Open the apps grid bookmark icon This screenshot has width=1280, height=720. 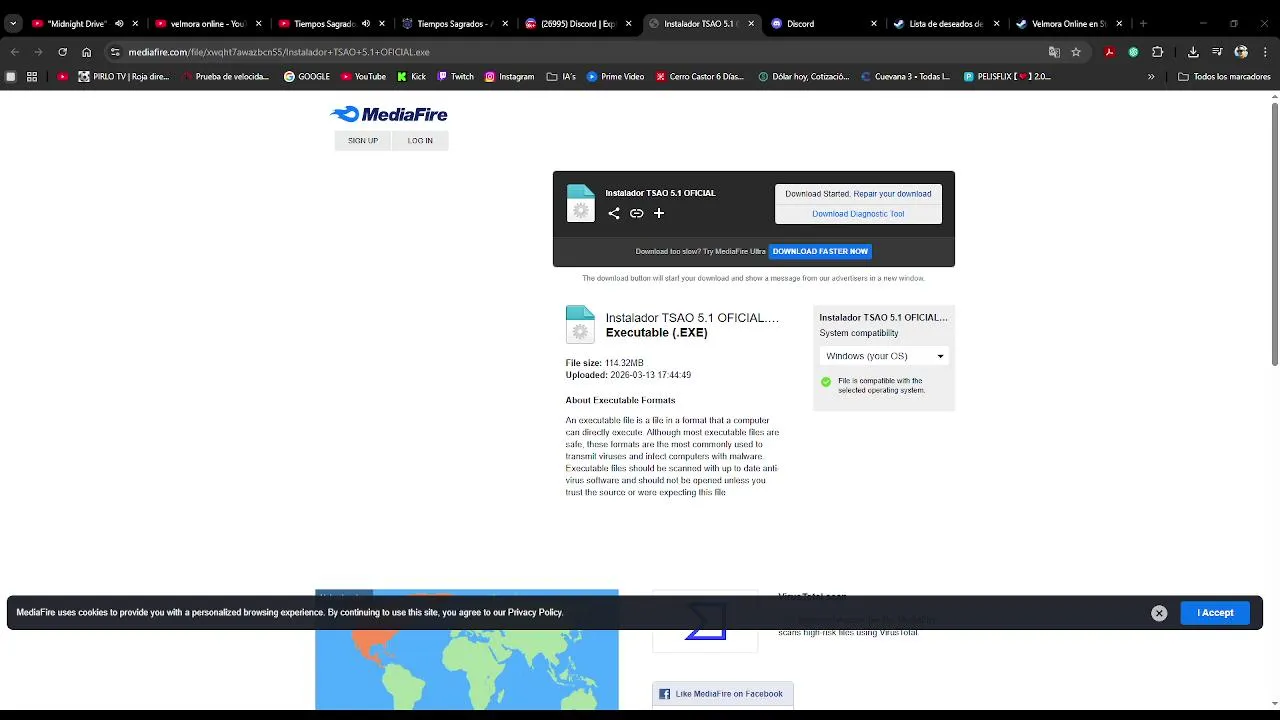tap(32, 76)
